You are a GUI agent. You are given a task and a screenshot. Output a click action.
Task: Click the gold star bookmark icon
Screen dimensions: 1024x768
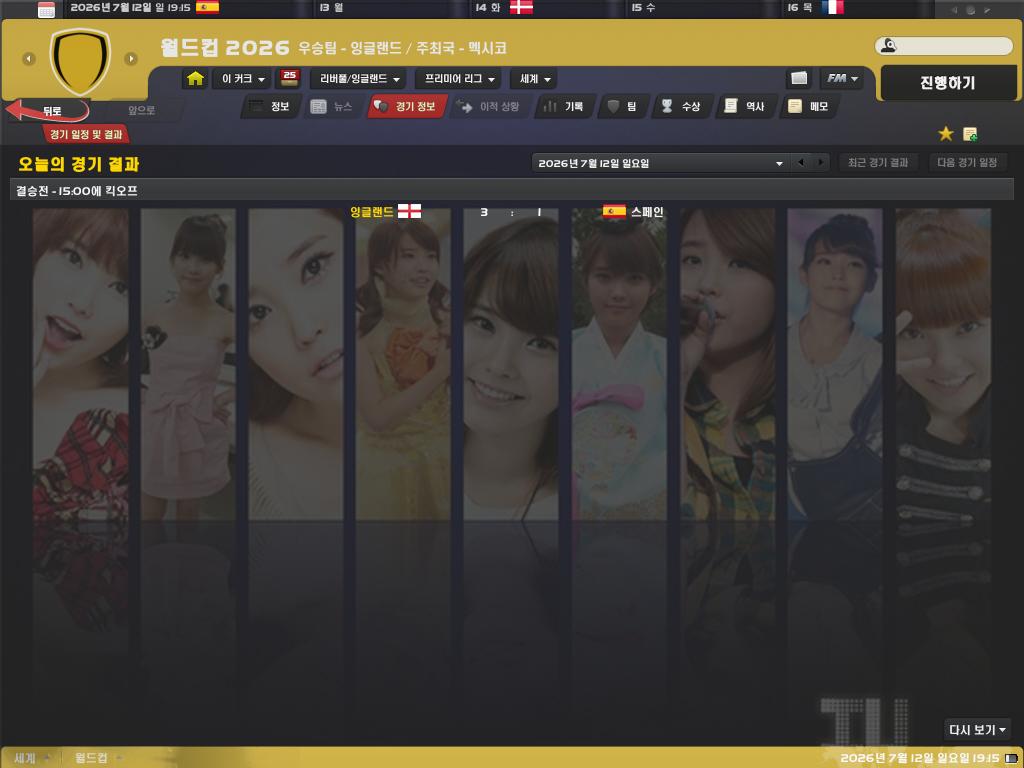coord(945,134)
